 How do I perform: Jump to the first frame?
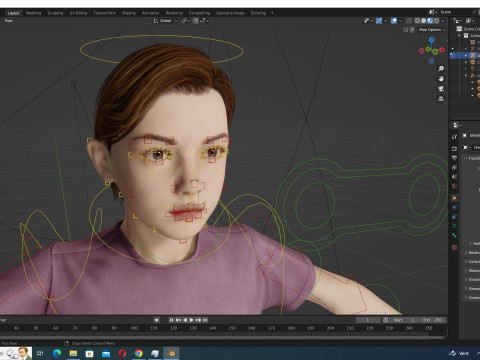171,320
